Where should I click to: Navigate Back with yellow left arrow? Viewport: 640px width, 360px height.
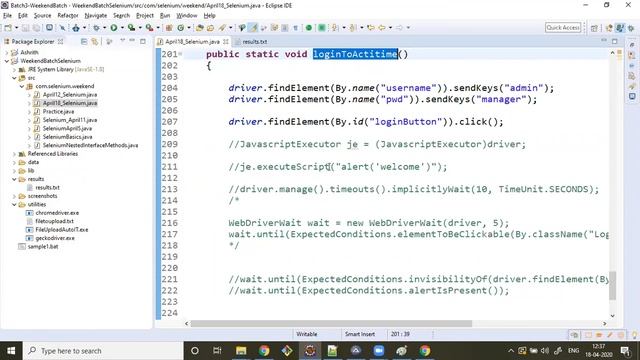click(x=382, y=28)
